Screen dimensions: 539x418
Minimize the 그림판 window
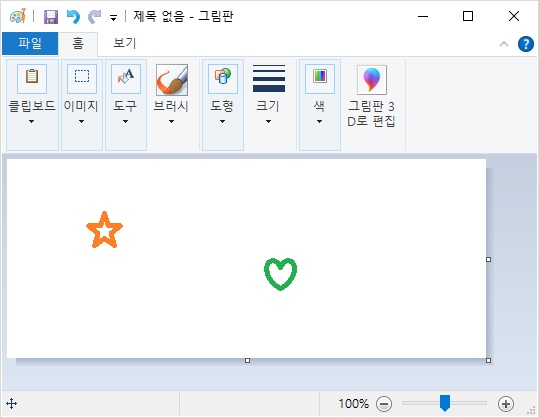423,16
